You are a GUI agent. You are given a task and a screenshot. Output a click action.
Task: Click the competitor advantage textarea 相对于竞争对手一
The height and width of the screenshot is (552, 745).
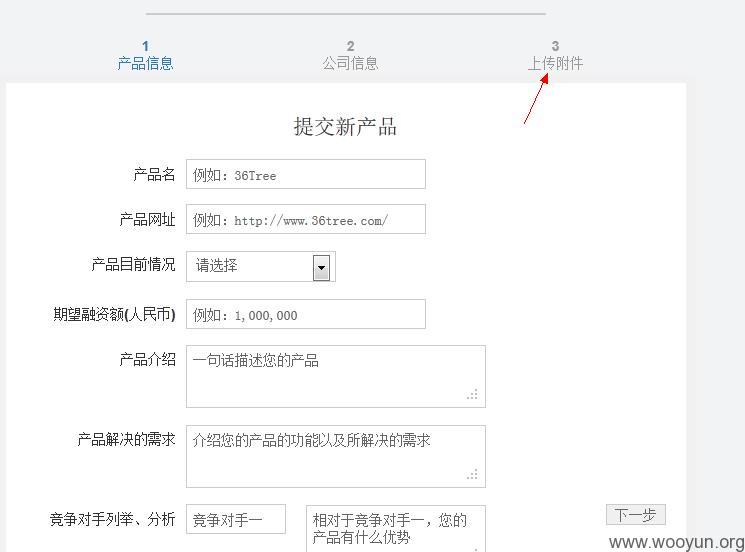396,529
